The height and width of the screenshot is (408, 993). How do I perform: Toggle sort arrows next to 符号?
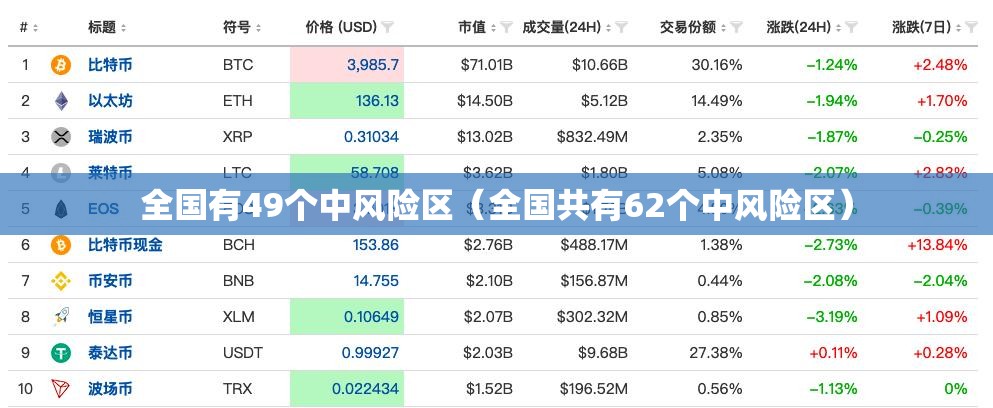[258, 28]
